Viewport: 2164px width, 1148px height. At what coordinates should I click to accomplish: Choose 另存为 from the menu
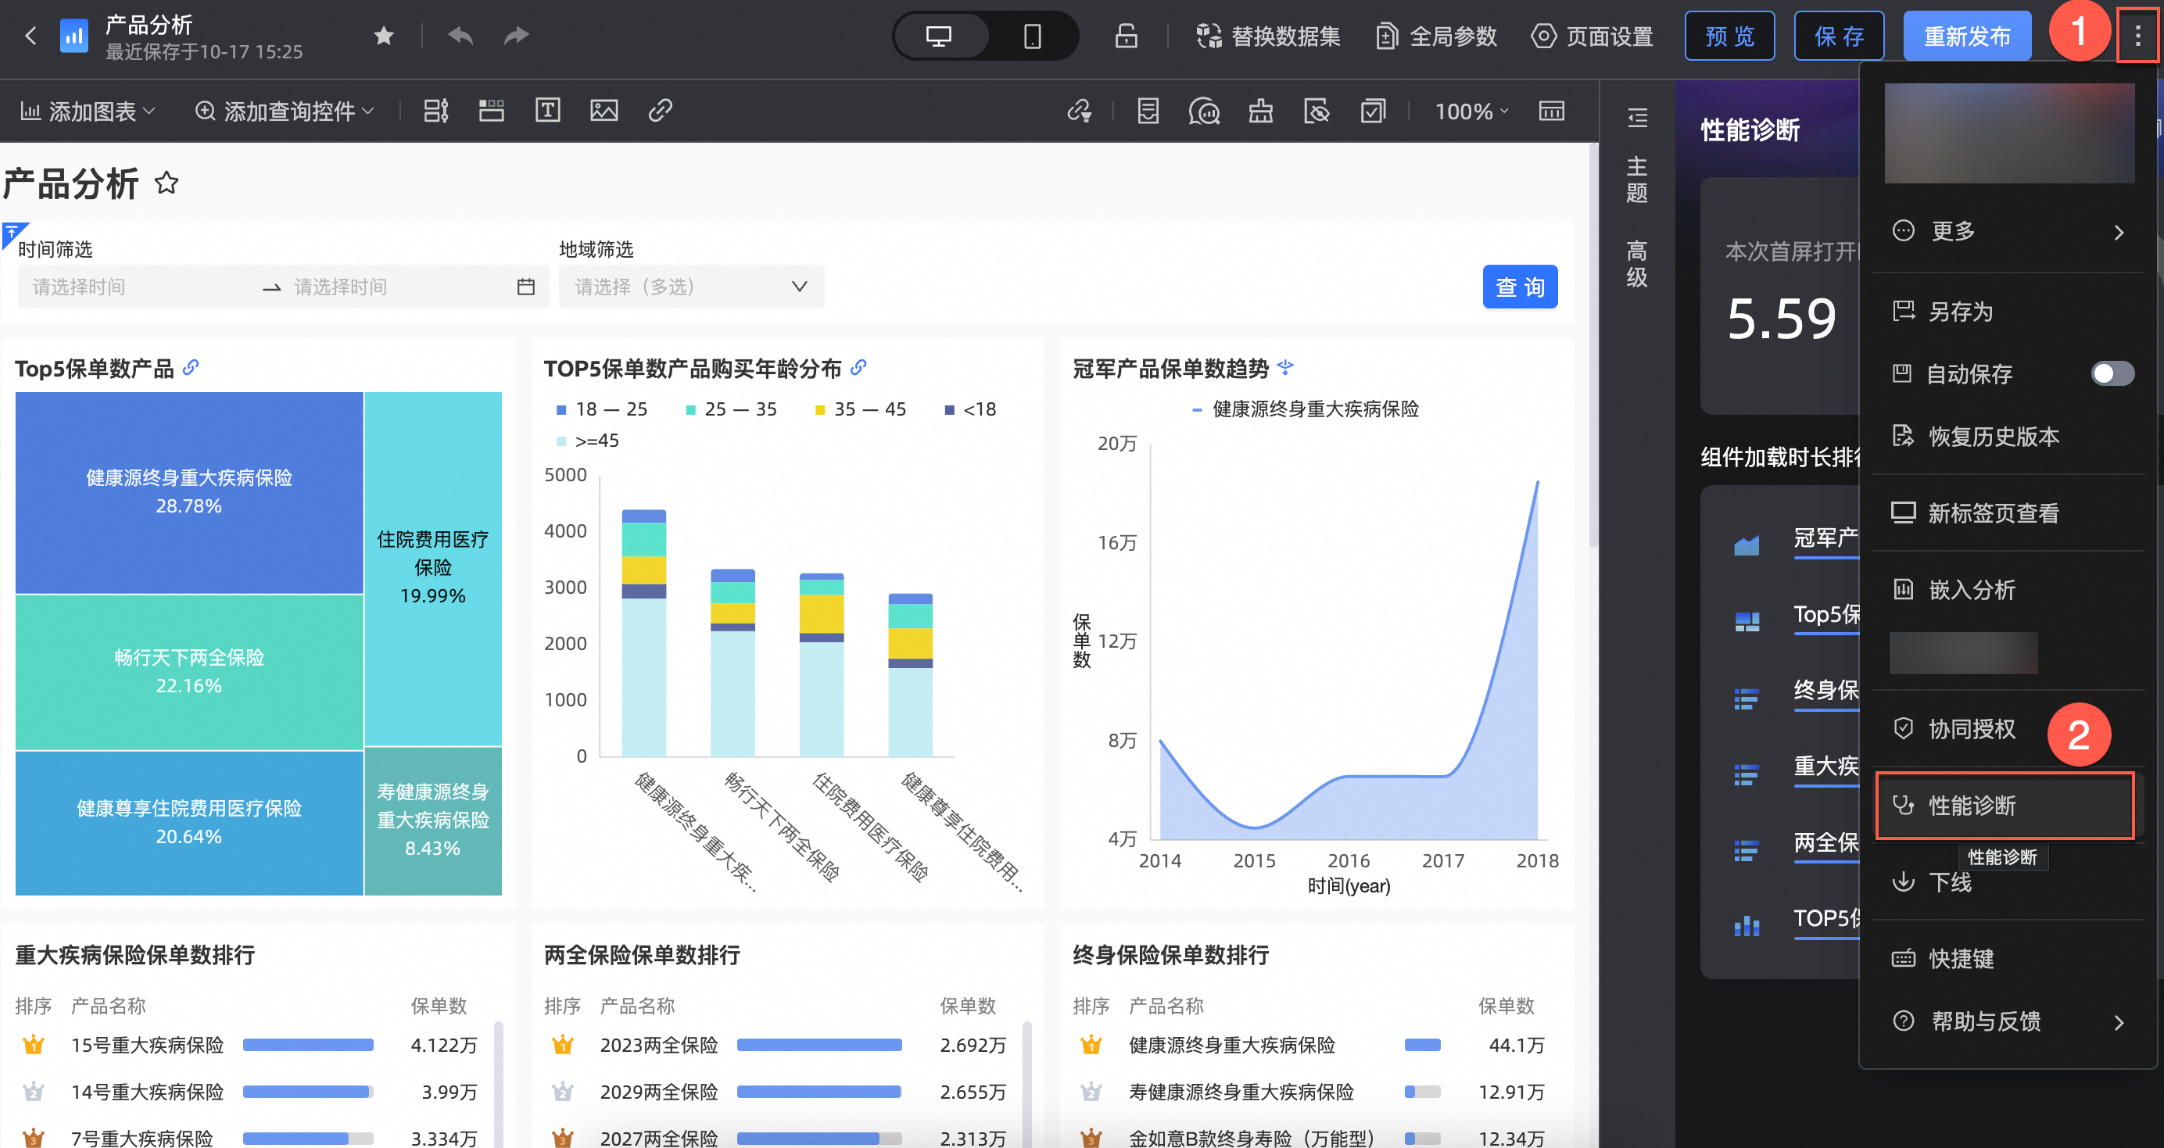point(2008,312)
